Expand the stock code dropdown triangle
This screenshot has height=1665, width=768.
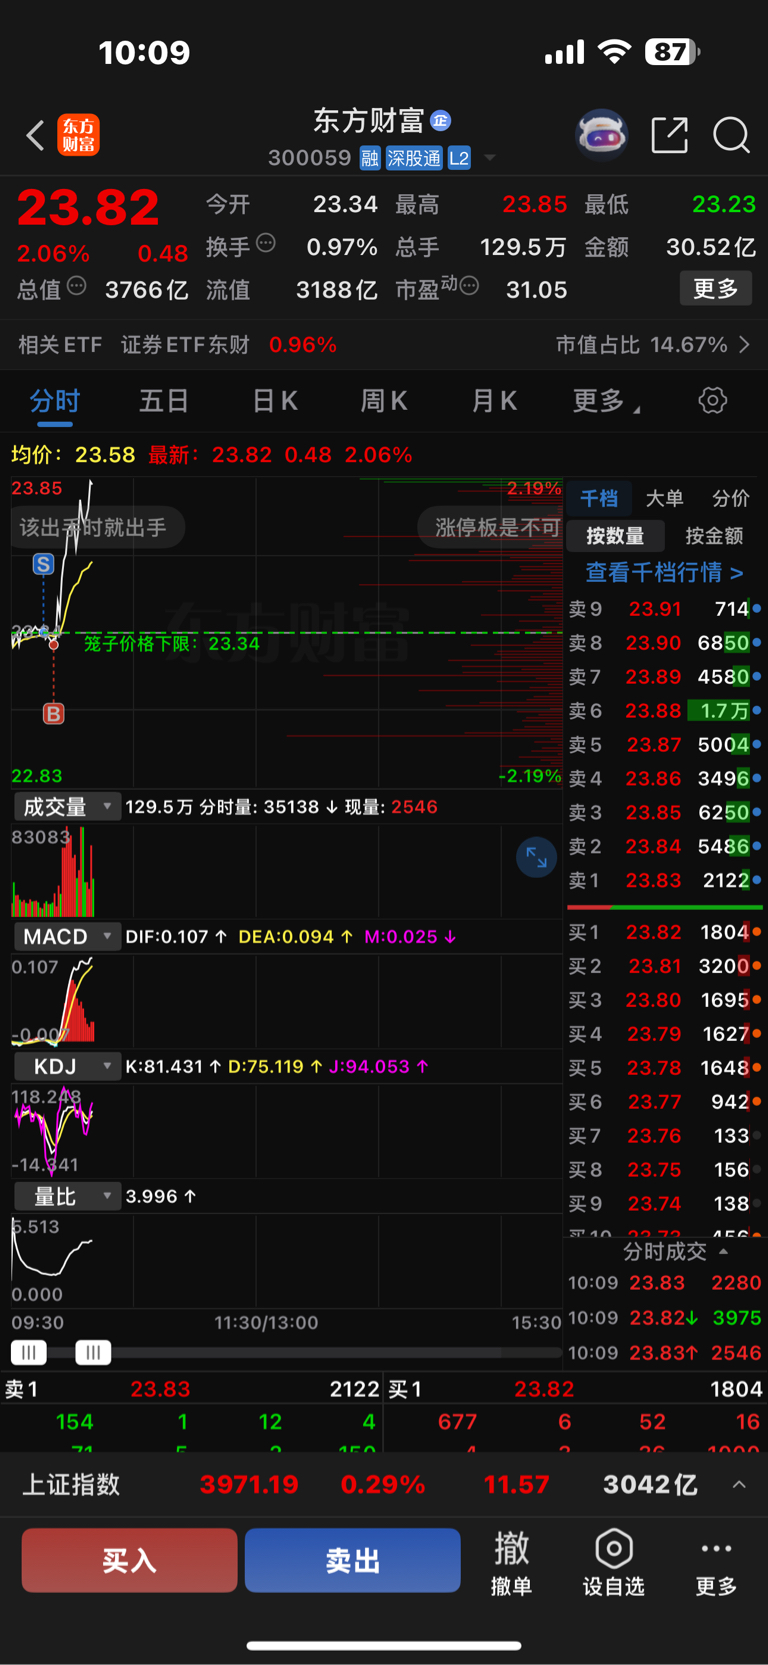point(490,158)
